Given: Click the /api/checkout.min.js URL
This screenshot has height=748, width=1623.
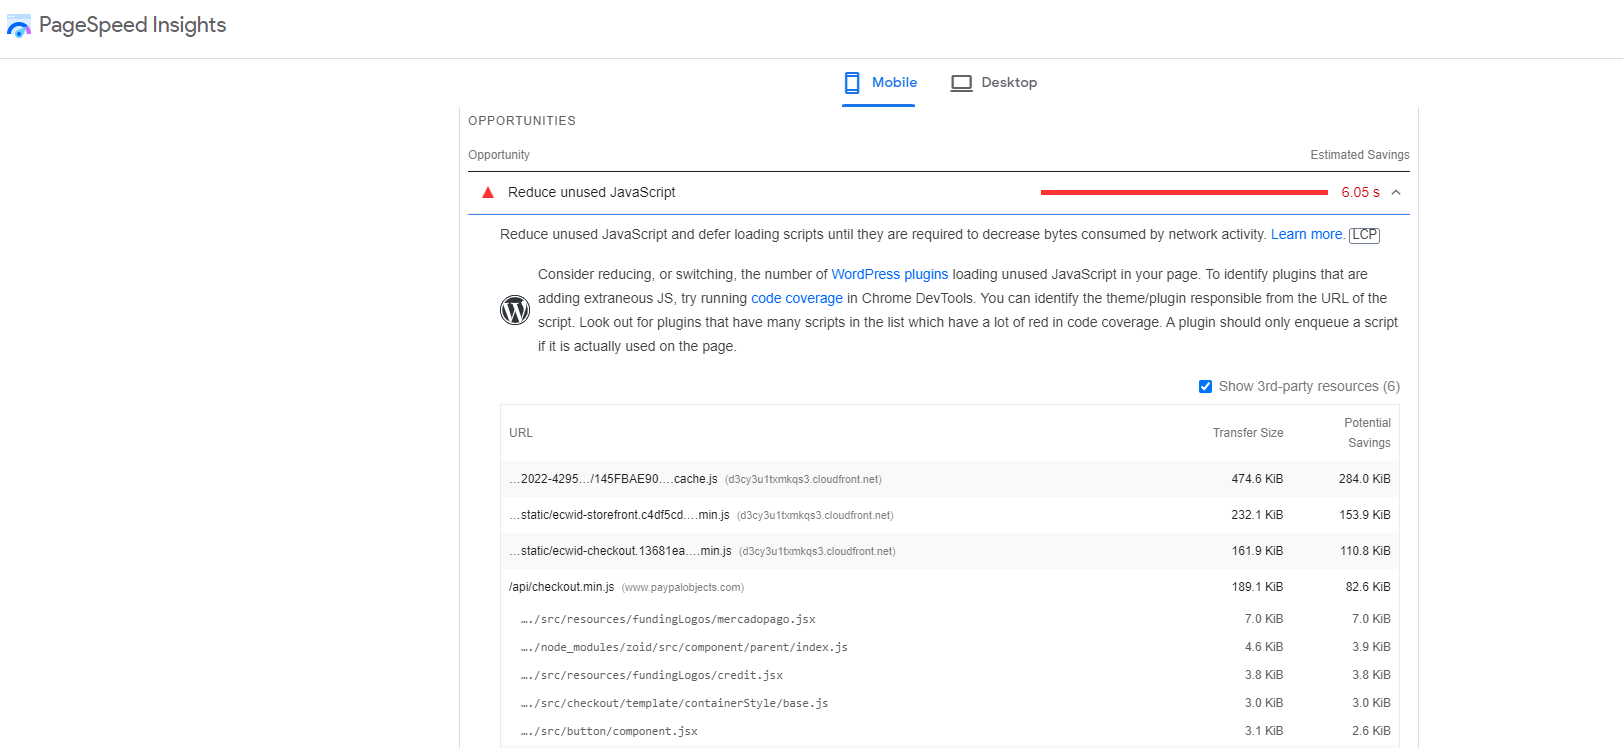Looking at the screenshot, I should [561, 587].
